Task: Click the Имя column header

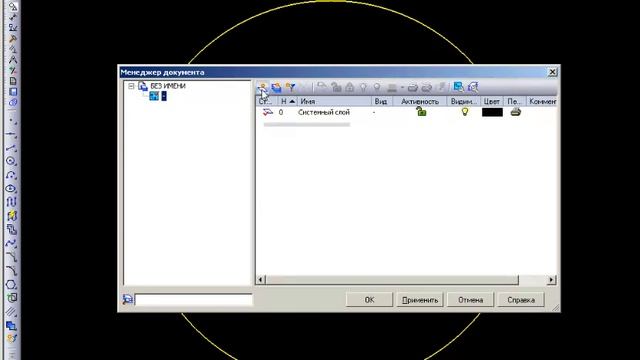Action: pyautogui.click(x=334, y=101)
